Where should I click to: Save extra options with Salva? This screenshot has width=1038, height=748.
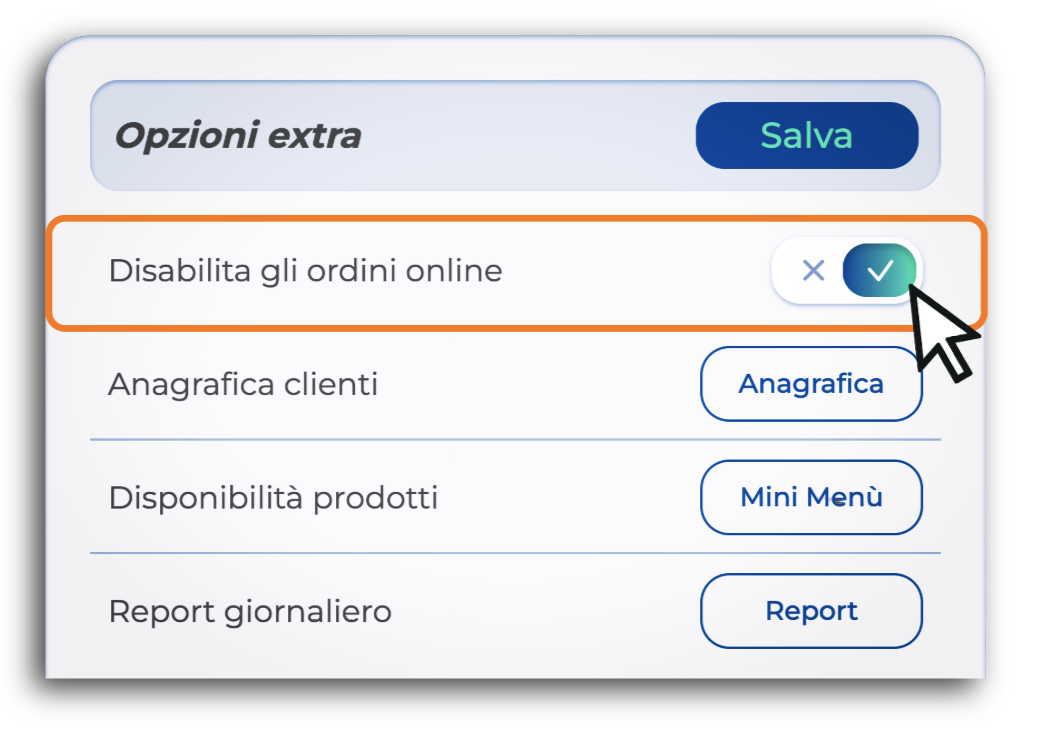pos(806,136)
